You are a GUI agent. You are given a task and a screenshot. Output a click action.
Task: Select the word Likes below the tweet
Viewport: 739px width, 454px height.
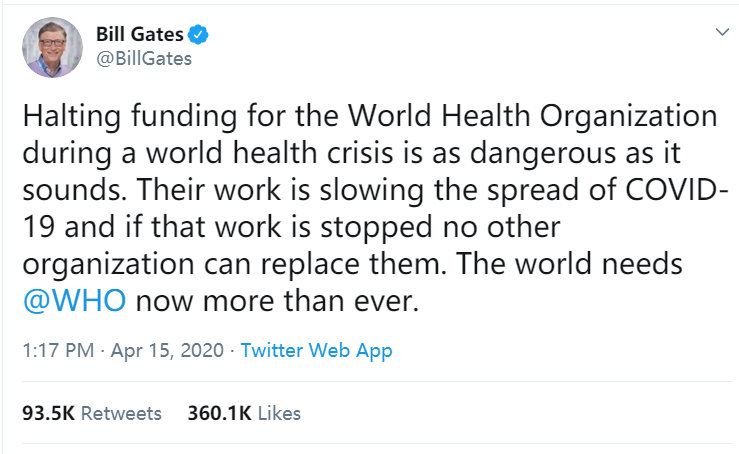279,413
